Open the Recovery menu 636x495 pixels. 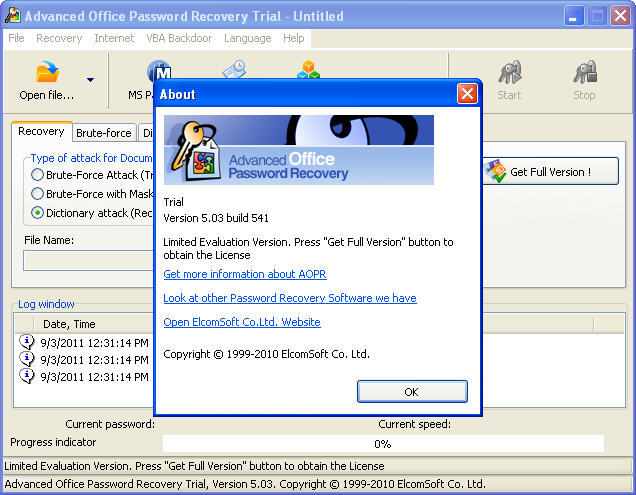pyautogui.click(x=59, y=38)
